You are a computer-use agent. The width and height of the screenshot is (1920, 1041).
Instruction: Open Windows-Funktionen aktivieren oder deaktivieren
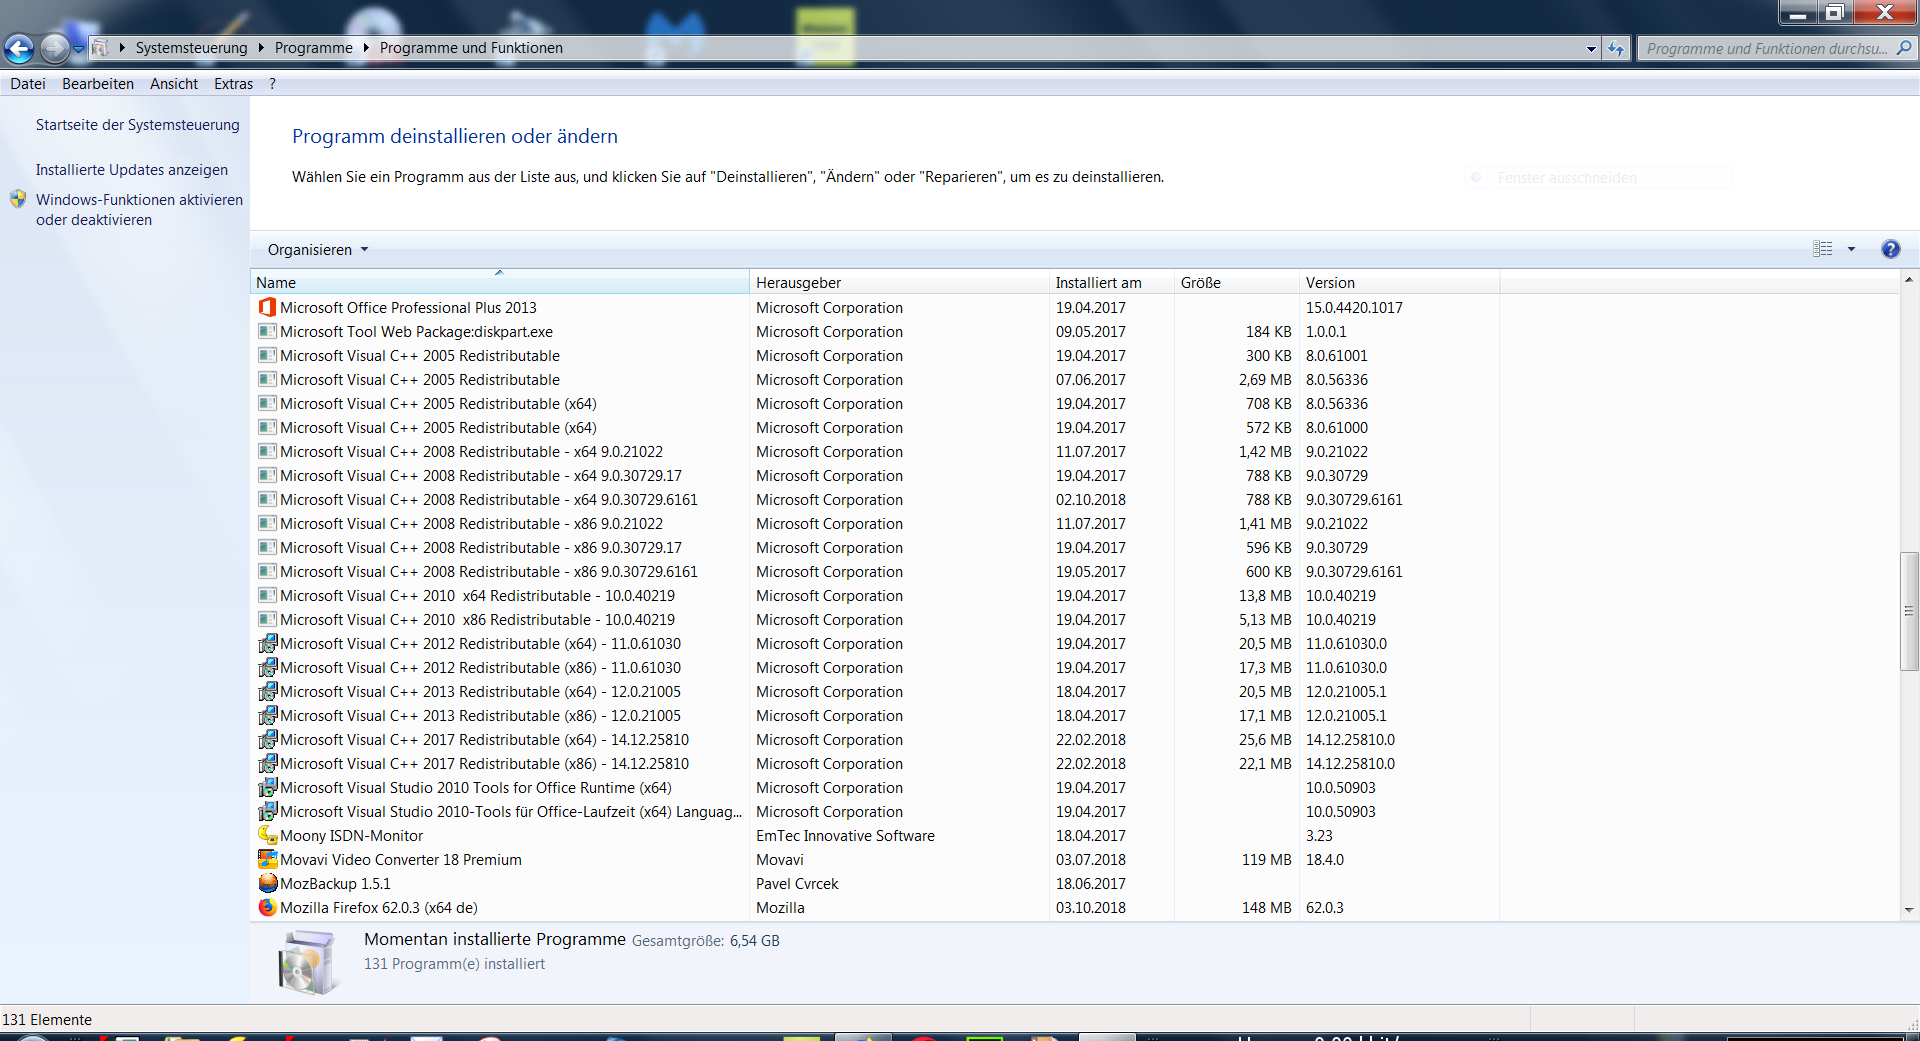[x=139, y=209]
